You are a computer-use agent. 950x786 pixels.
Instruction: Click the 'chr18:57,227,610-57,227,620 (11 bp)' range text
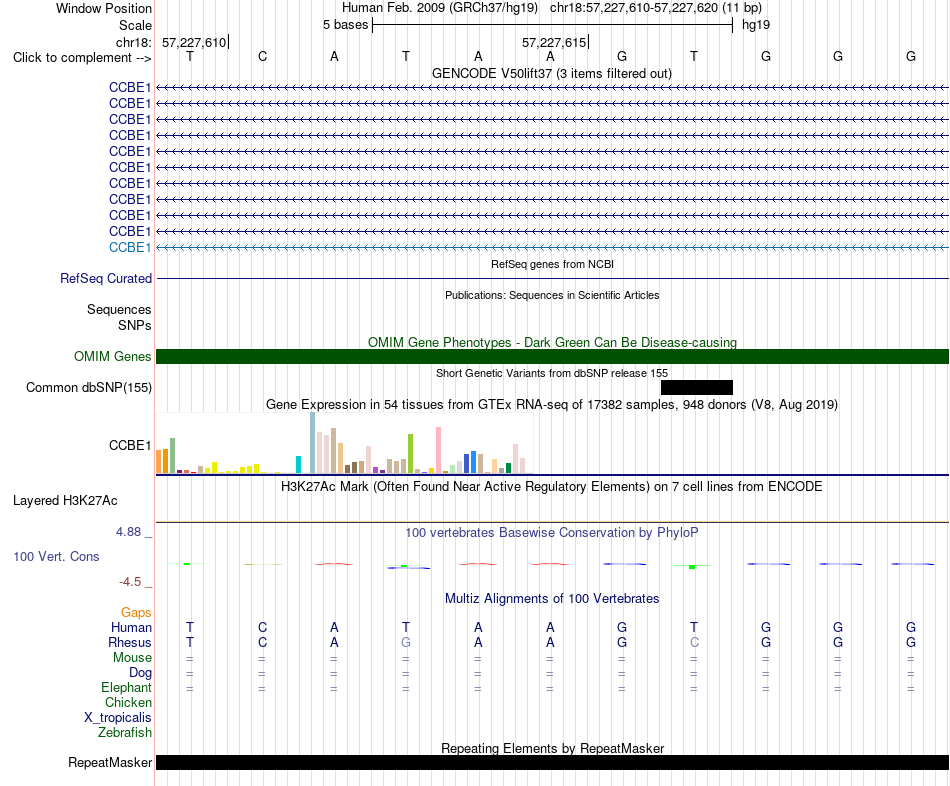(x=656, y=8)
